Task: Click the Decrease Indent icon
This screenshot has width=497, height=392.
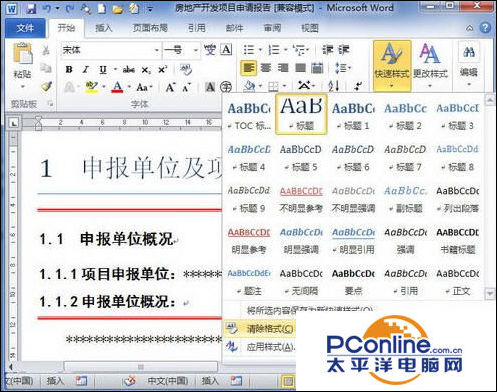Action: (x=328, y=50)
